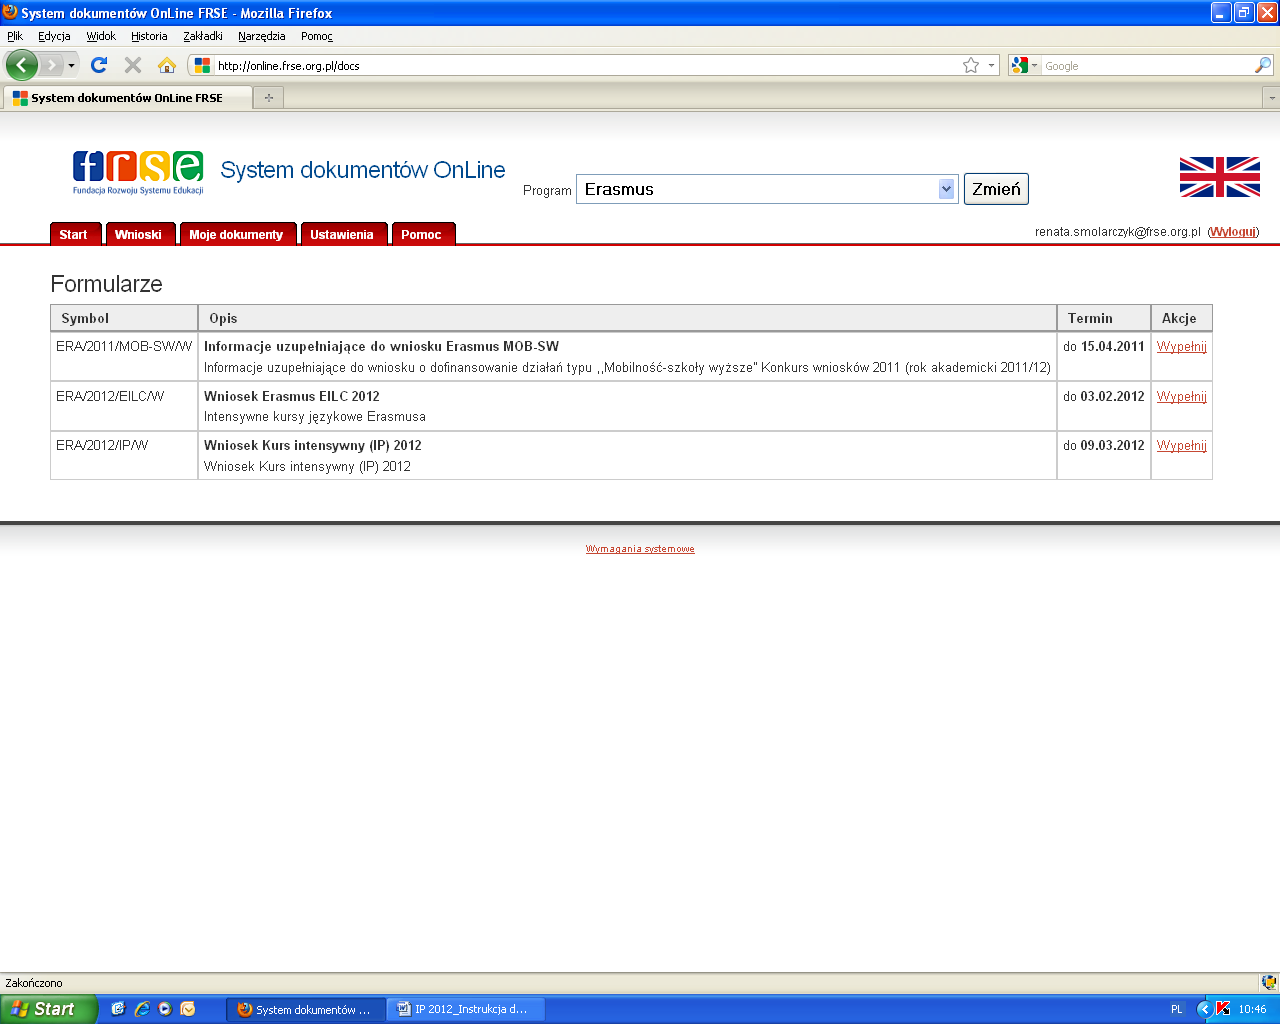Open the Edycja menu
The width and height of the screenshot is (1280, 1024).
54,36
